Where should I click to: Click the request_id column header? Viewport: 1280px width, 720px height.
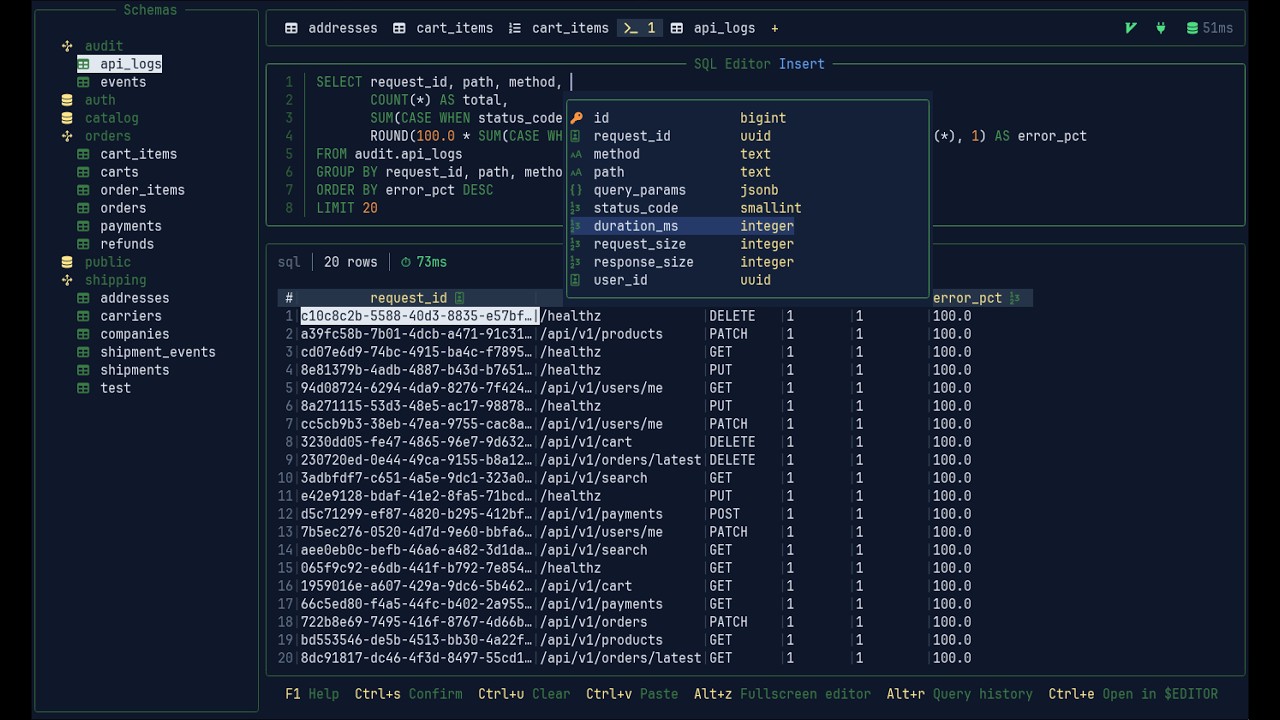coord(409,298)
